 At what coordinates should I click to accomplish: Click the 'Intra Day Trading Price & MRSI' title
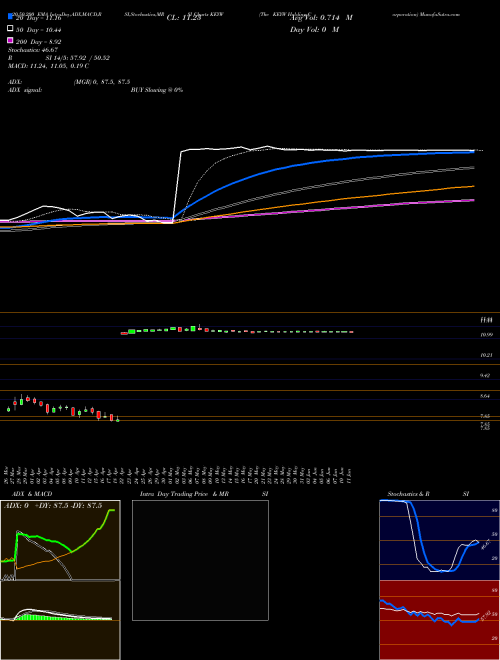[x=204, y=494]
